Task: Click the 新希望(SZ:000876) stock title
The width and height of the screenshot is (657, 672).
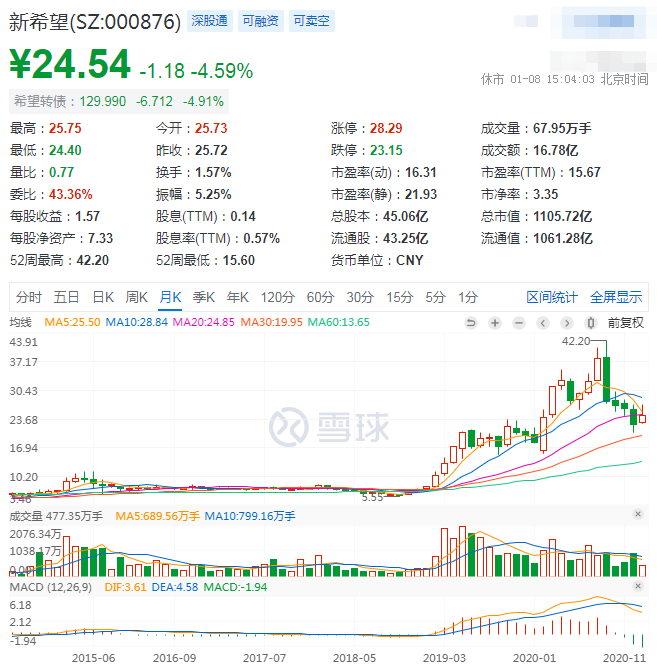Action: (x=95, y=22)
